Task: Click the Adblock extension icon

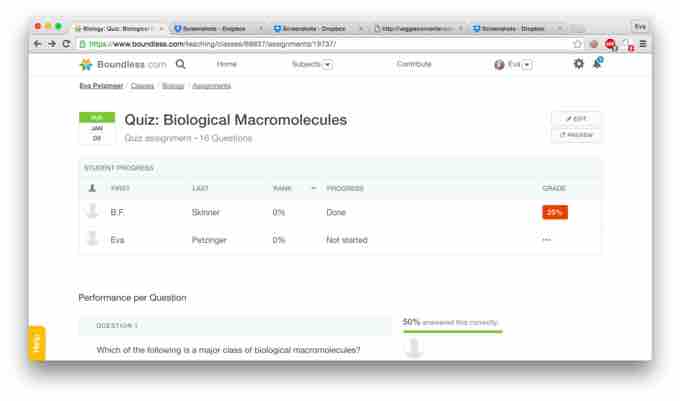Action: pyautogui.click(x=610, y=45)
